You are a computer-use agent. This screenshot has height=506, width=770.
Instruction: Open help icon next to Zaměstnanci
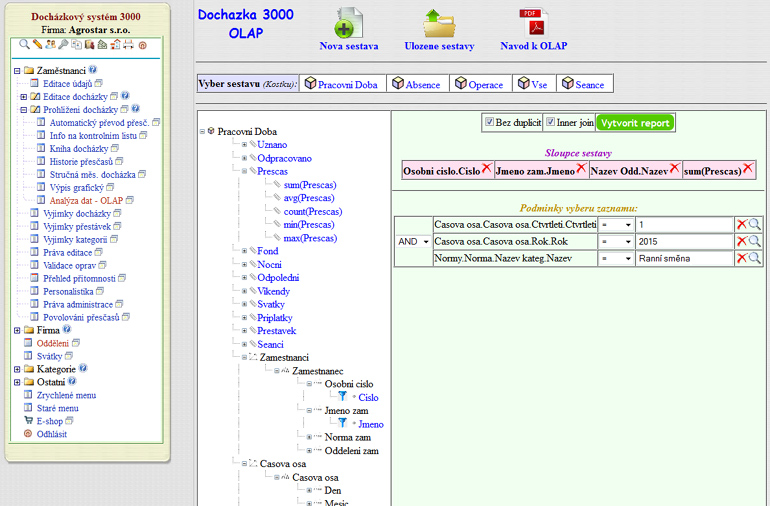pyautogui.click(x=93, y=70)
